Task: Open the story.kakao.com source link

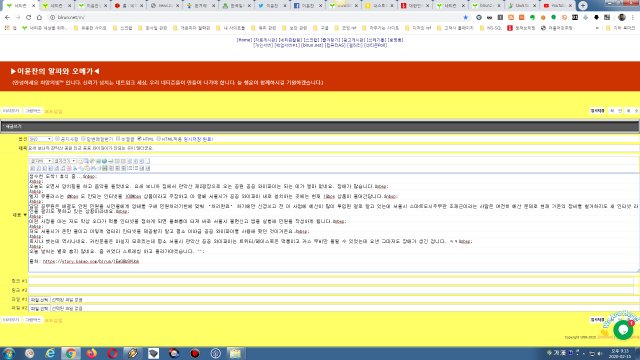Action: (91, 261)
